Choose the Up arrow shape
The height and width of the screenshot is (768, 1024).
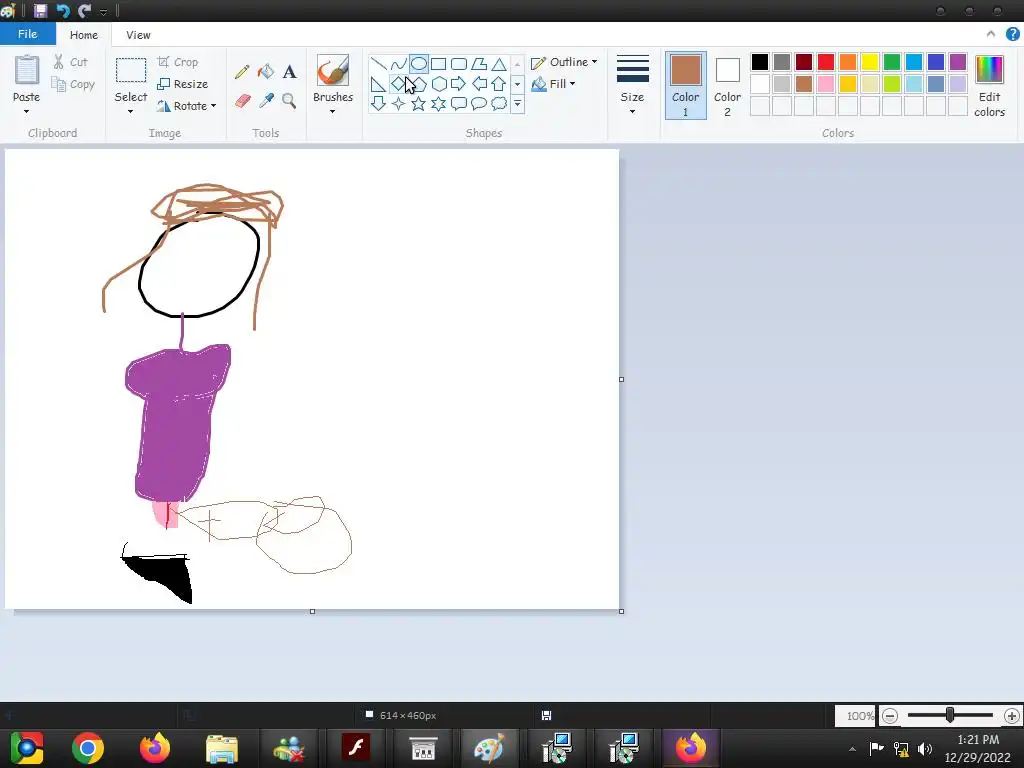[499, 84]
